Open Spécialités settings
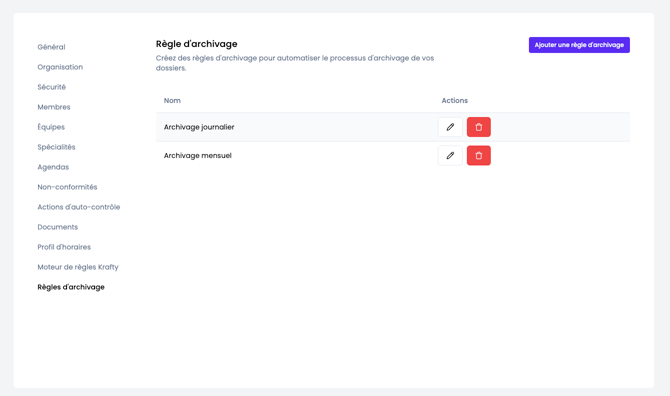This screenshot has height=396, width=670. tap(56, 147)
